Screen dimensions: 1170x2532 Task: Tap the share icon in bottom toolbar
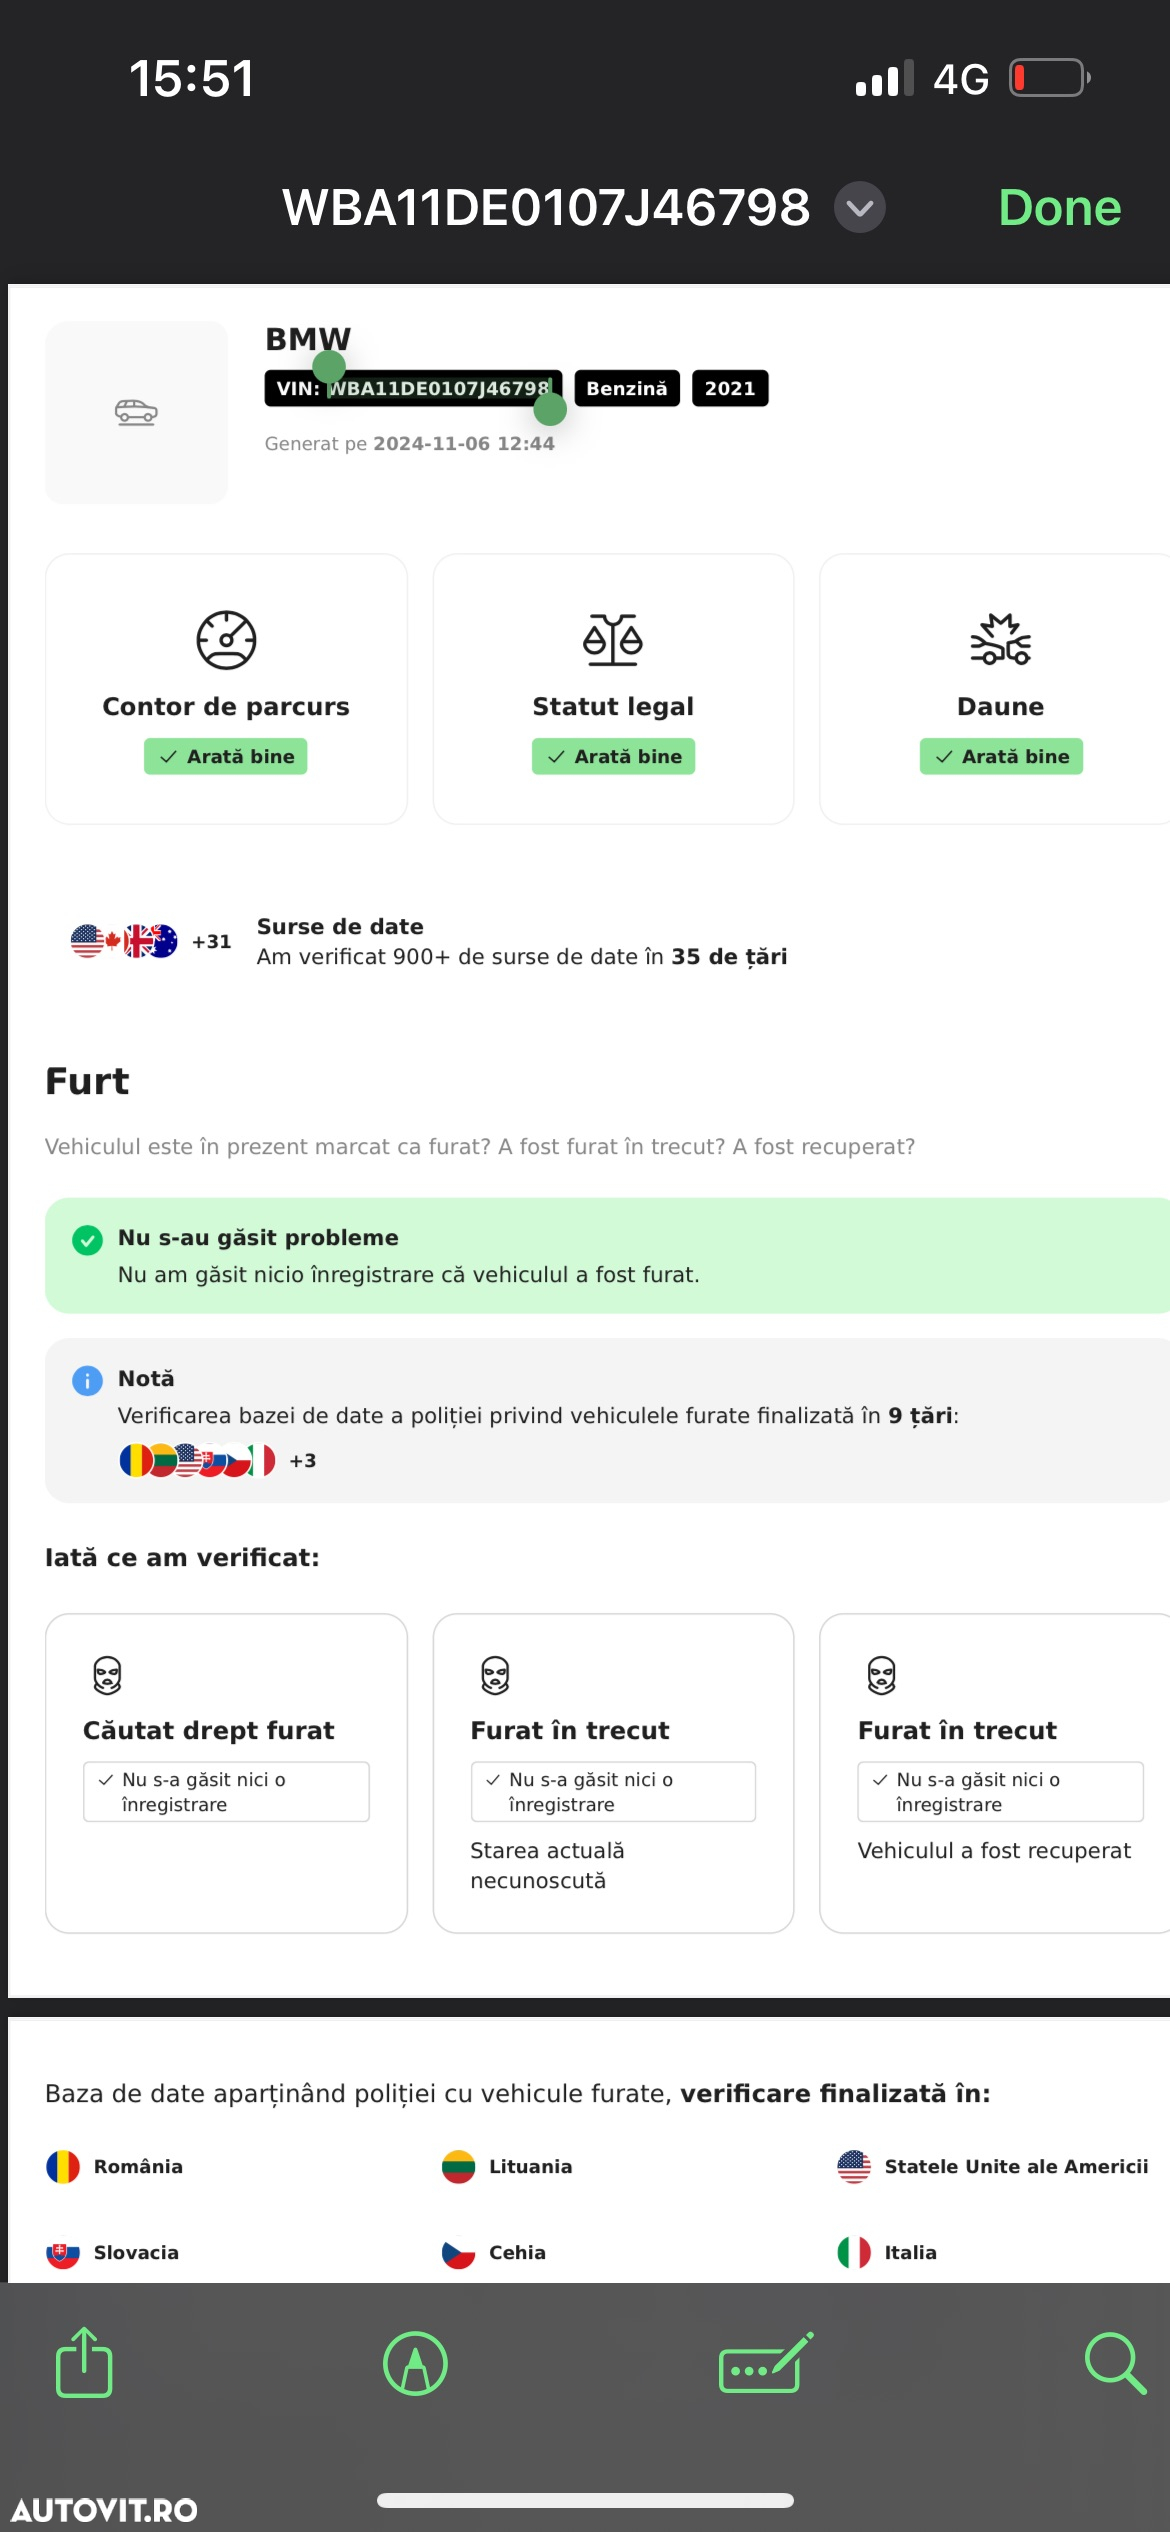click(84, 2362)
